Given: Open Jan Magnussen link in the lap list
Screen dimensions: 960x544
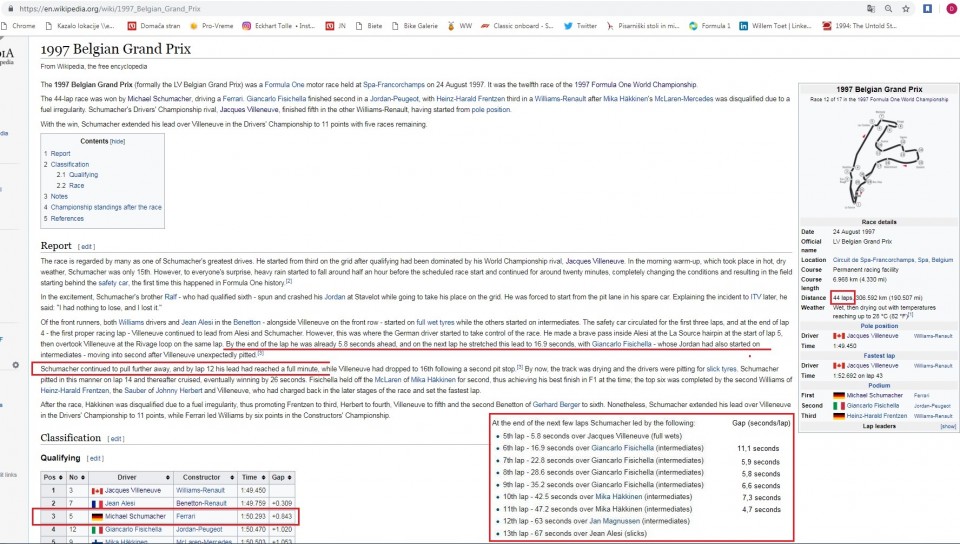Looking at the screenshot, I should [x=614, y=521].
